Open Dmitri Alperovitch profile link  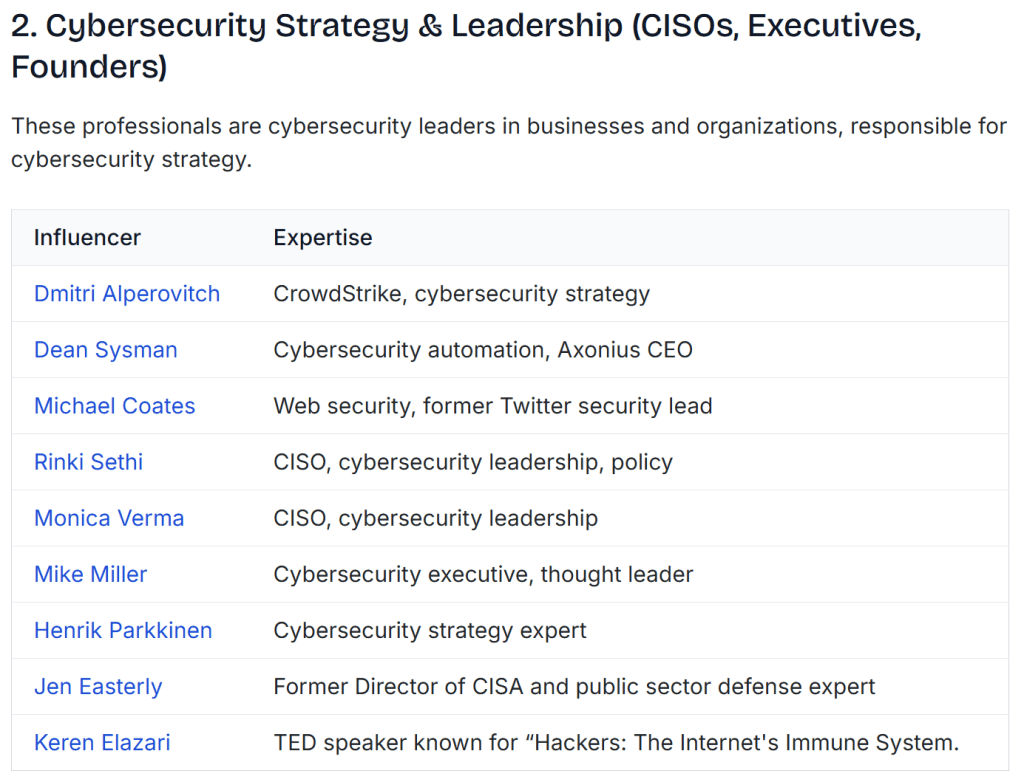[x=127, y=294]
